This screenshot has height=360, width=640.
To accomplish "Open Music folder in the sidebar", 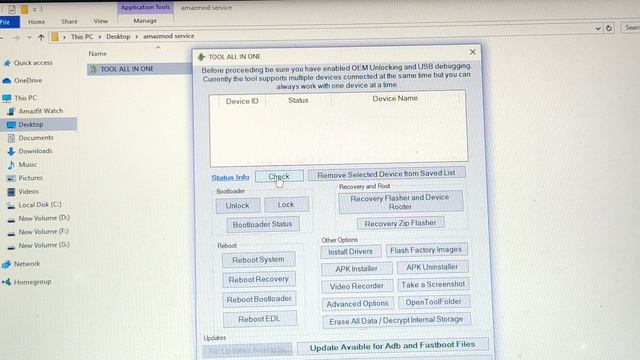I will pyautogui.click(x=28, y=164).
